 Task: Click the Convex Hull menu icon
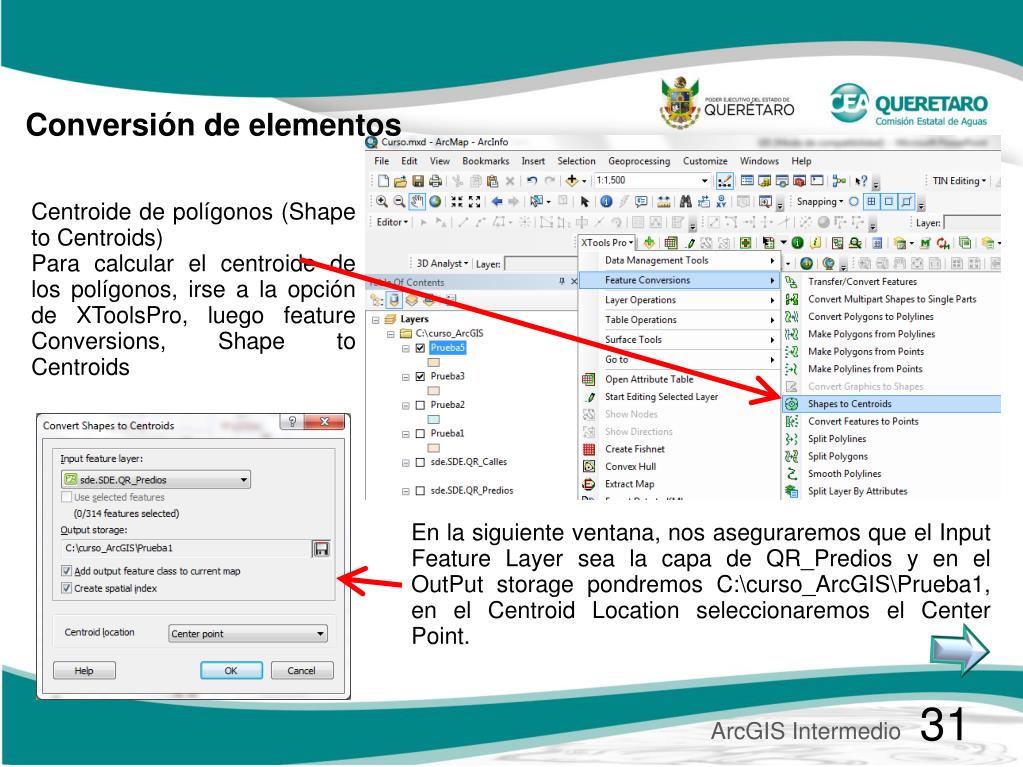(589, 466)
